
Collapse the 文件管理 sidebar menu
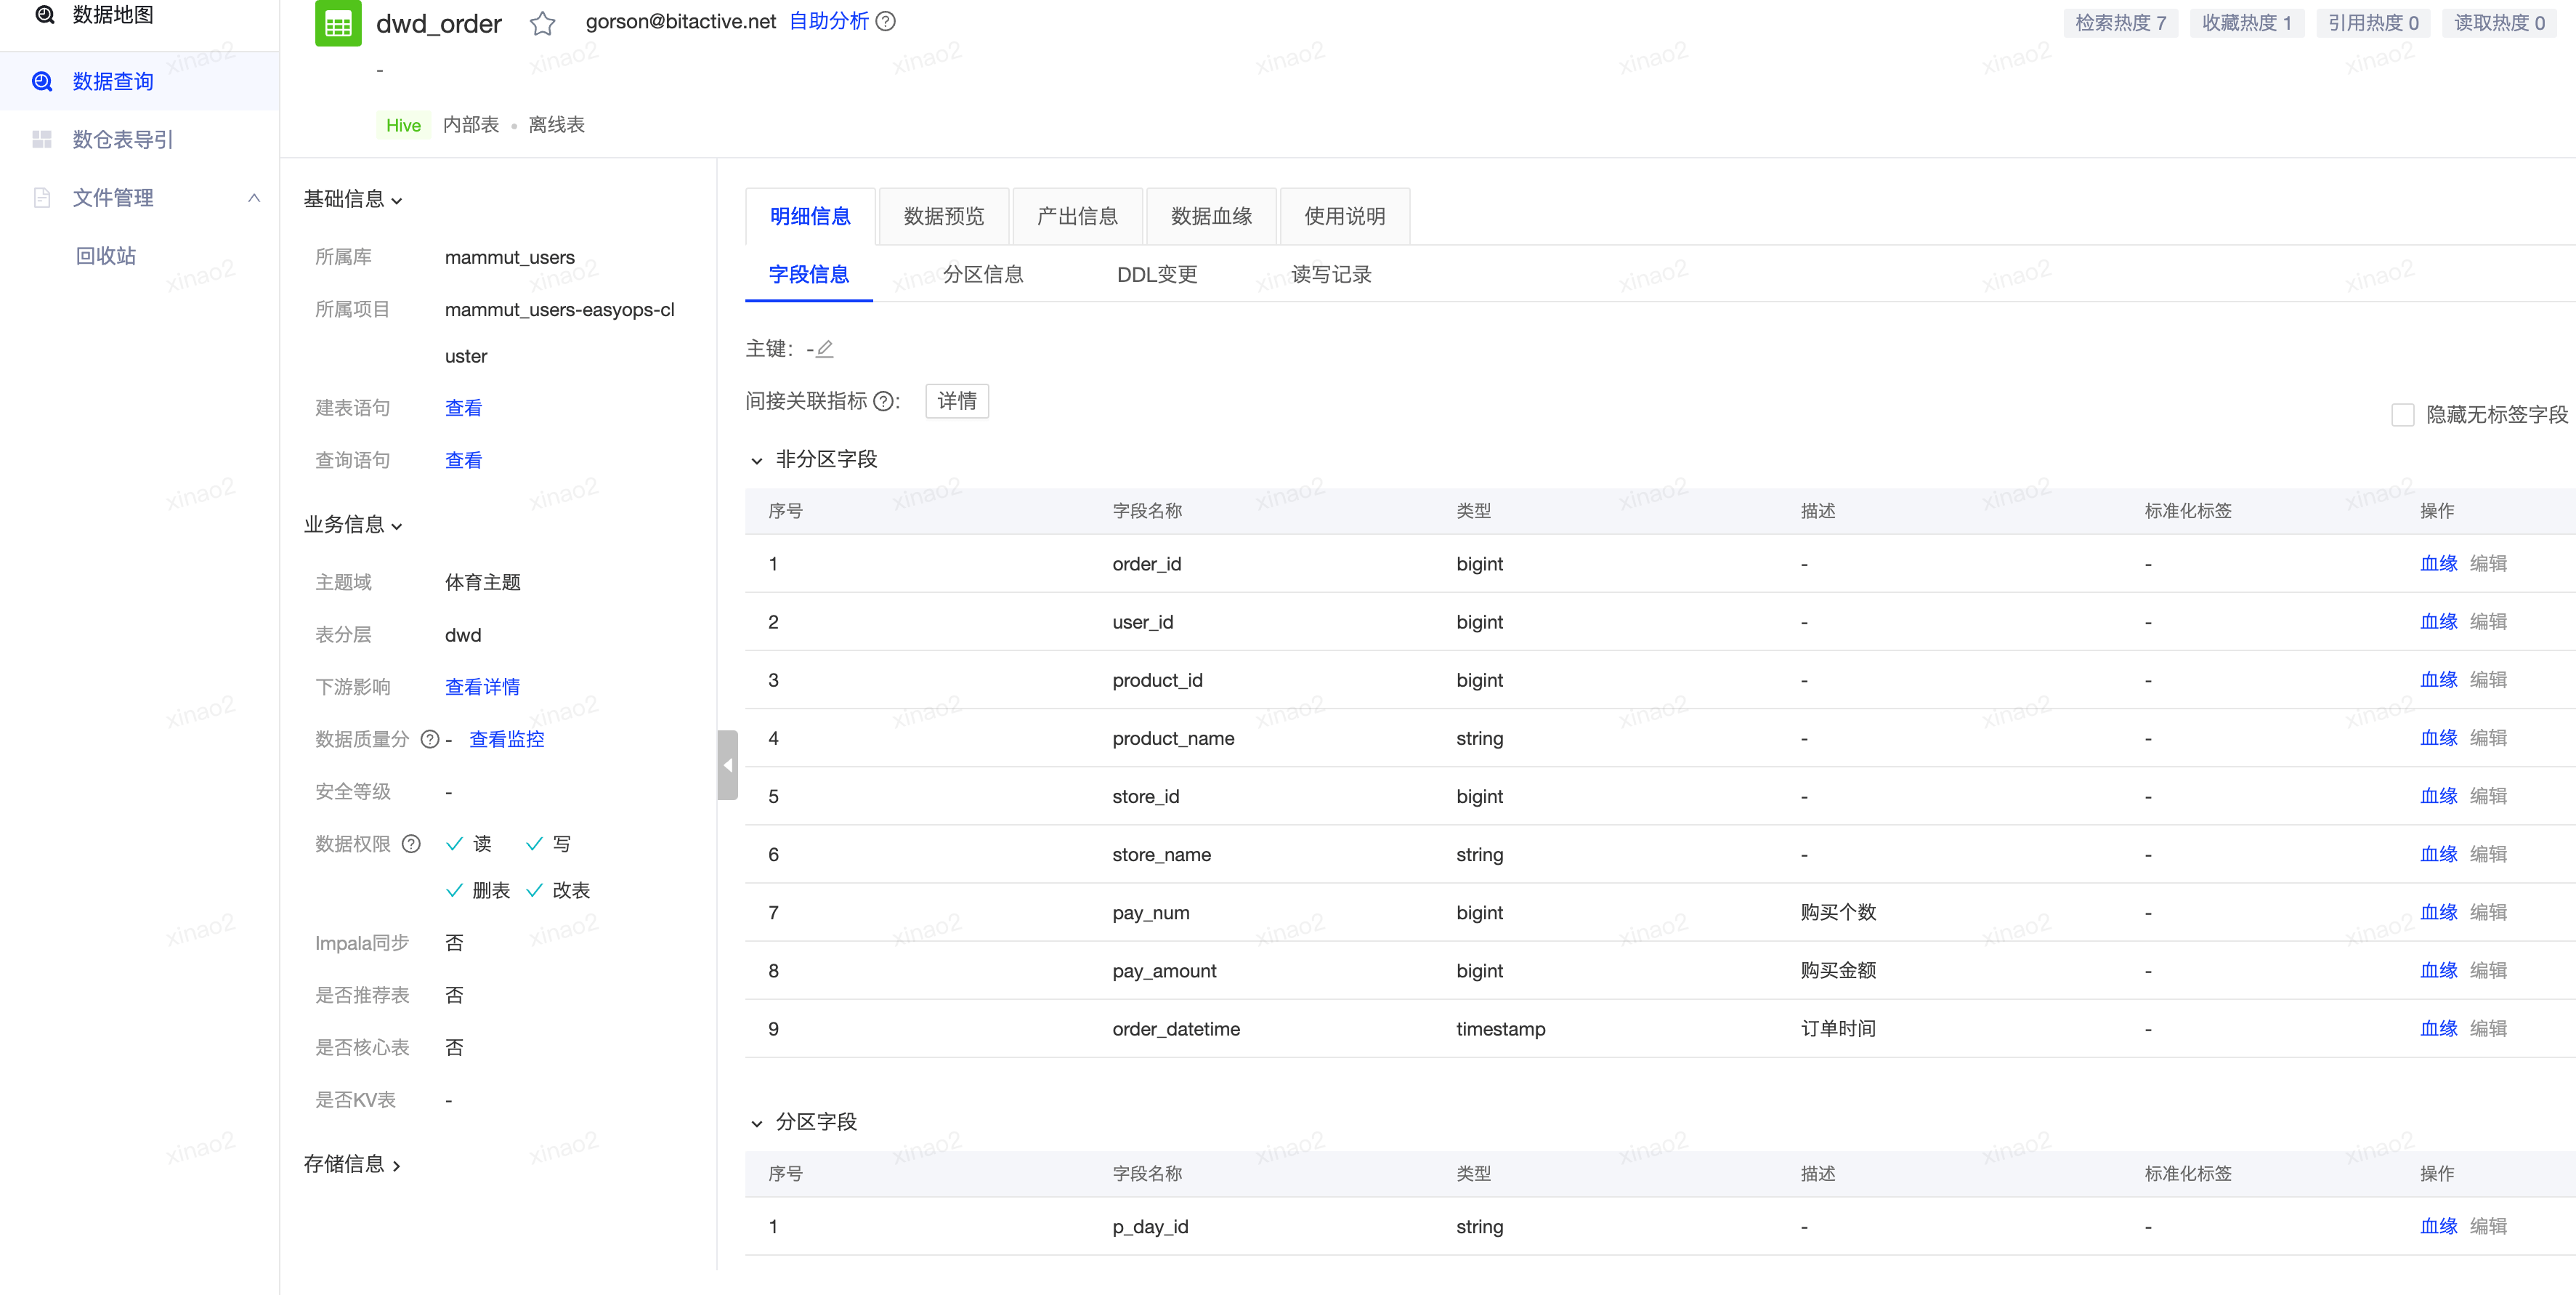[254, 198]
